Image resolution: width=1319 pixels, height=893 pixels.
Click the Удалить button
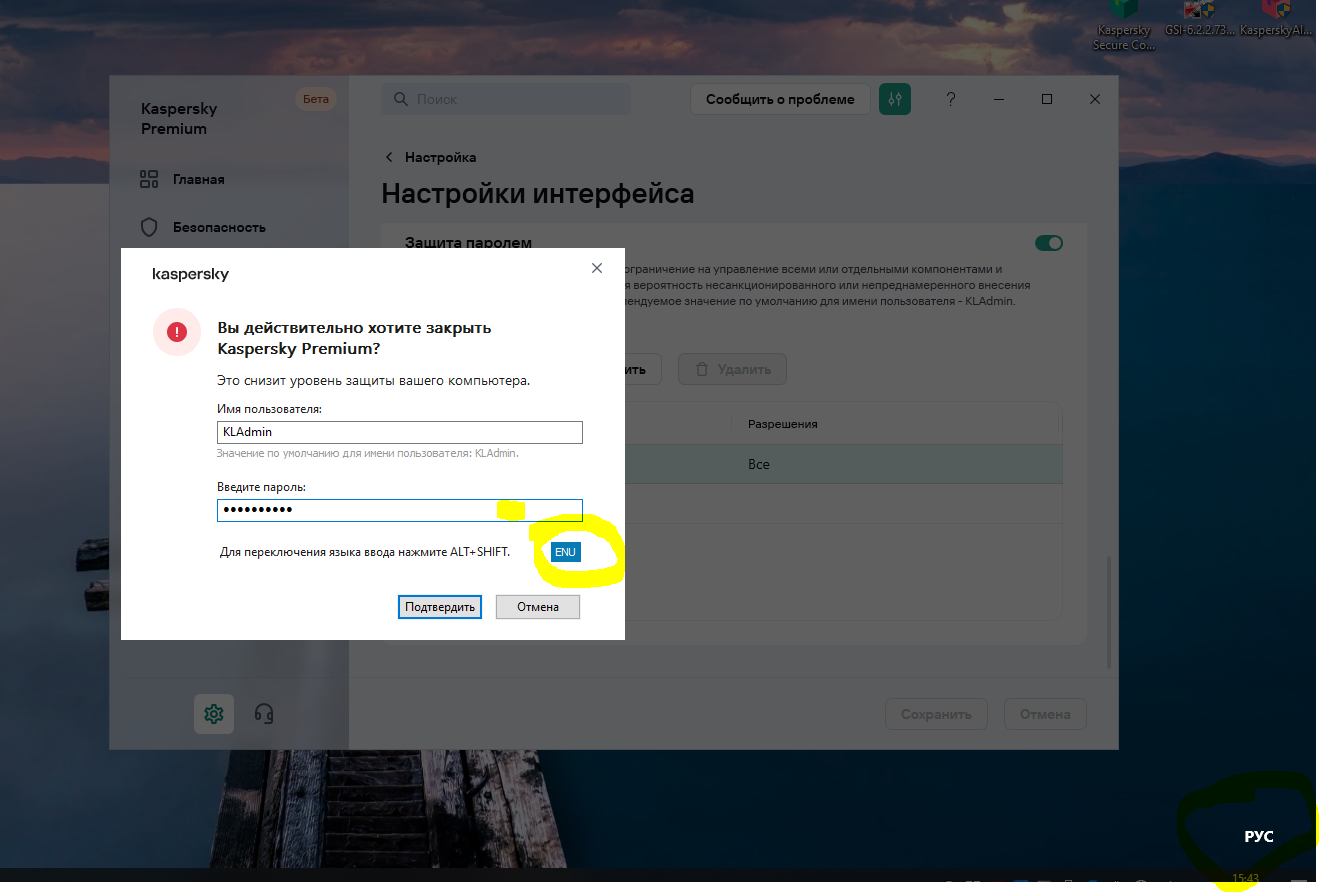pos(732,369)
